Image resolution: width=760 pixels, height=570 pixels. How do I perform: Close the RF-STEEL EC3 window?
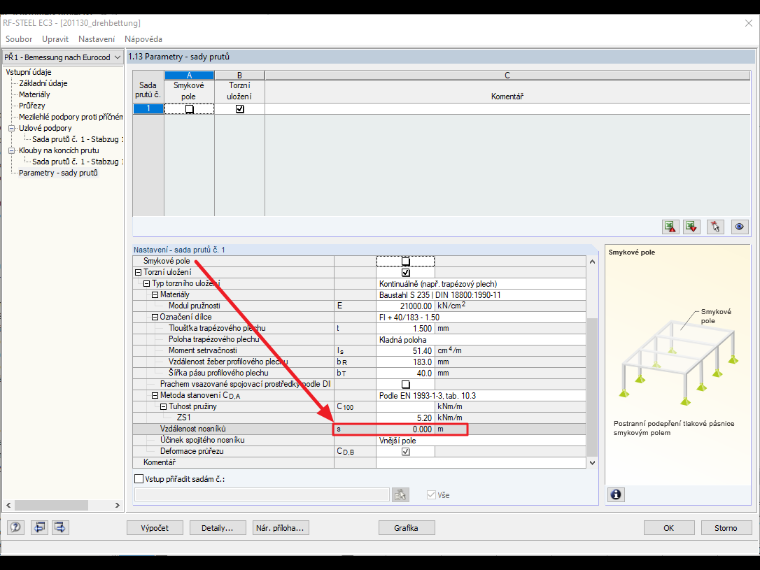[748, 23]
